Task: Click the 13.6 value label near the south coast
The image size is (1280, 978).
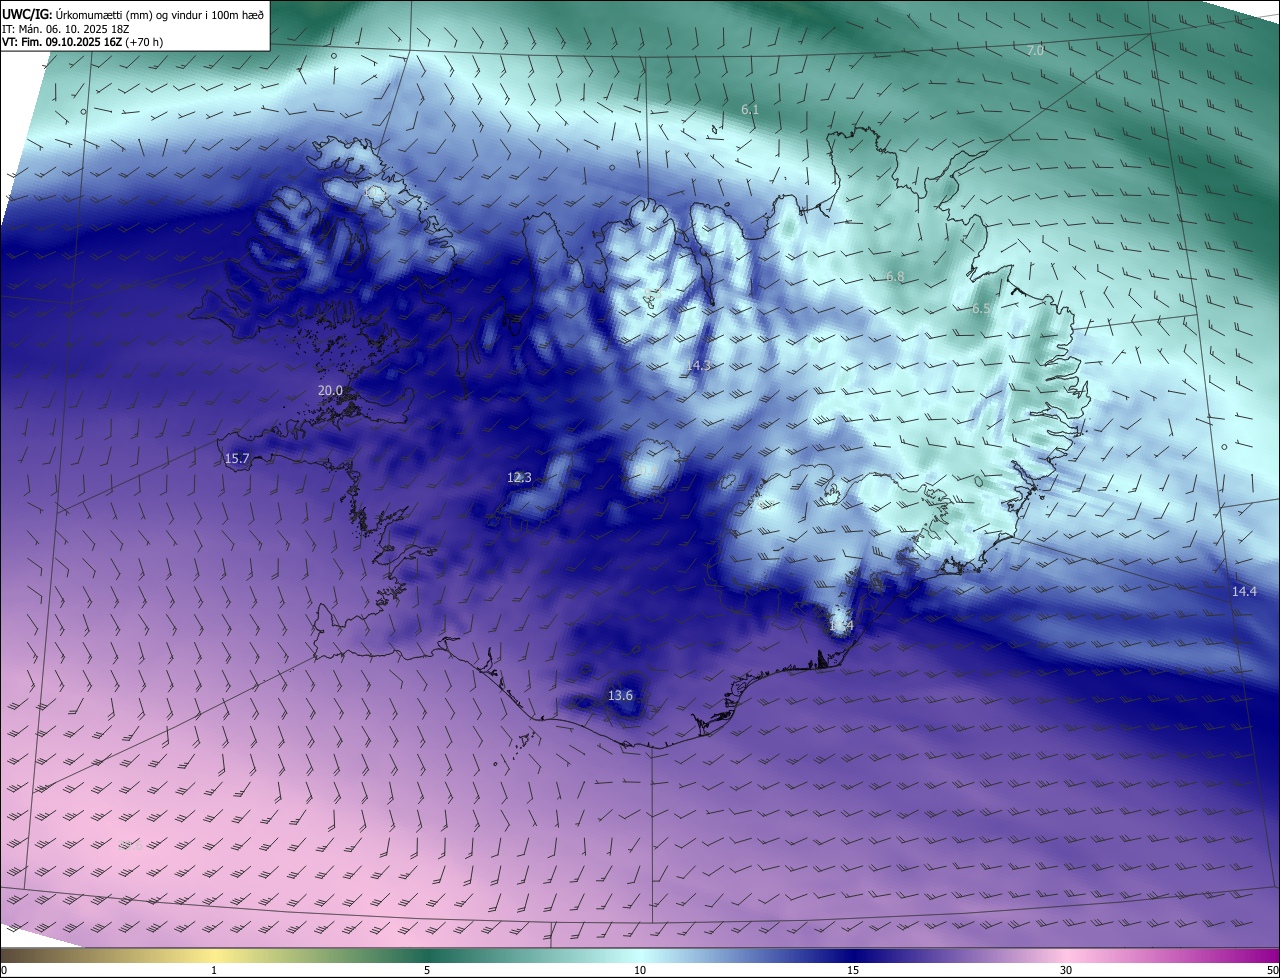Action: pos(620,696)
